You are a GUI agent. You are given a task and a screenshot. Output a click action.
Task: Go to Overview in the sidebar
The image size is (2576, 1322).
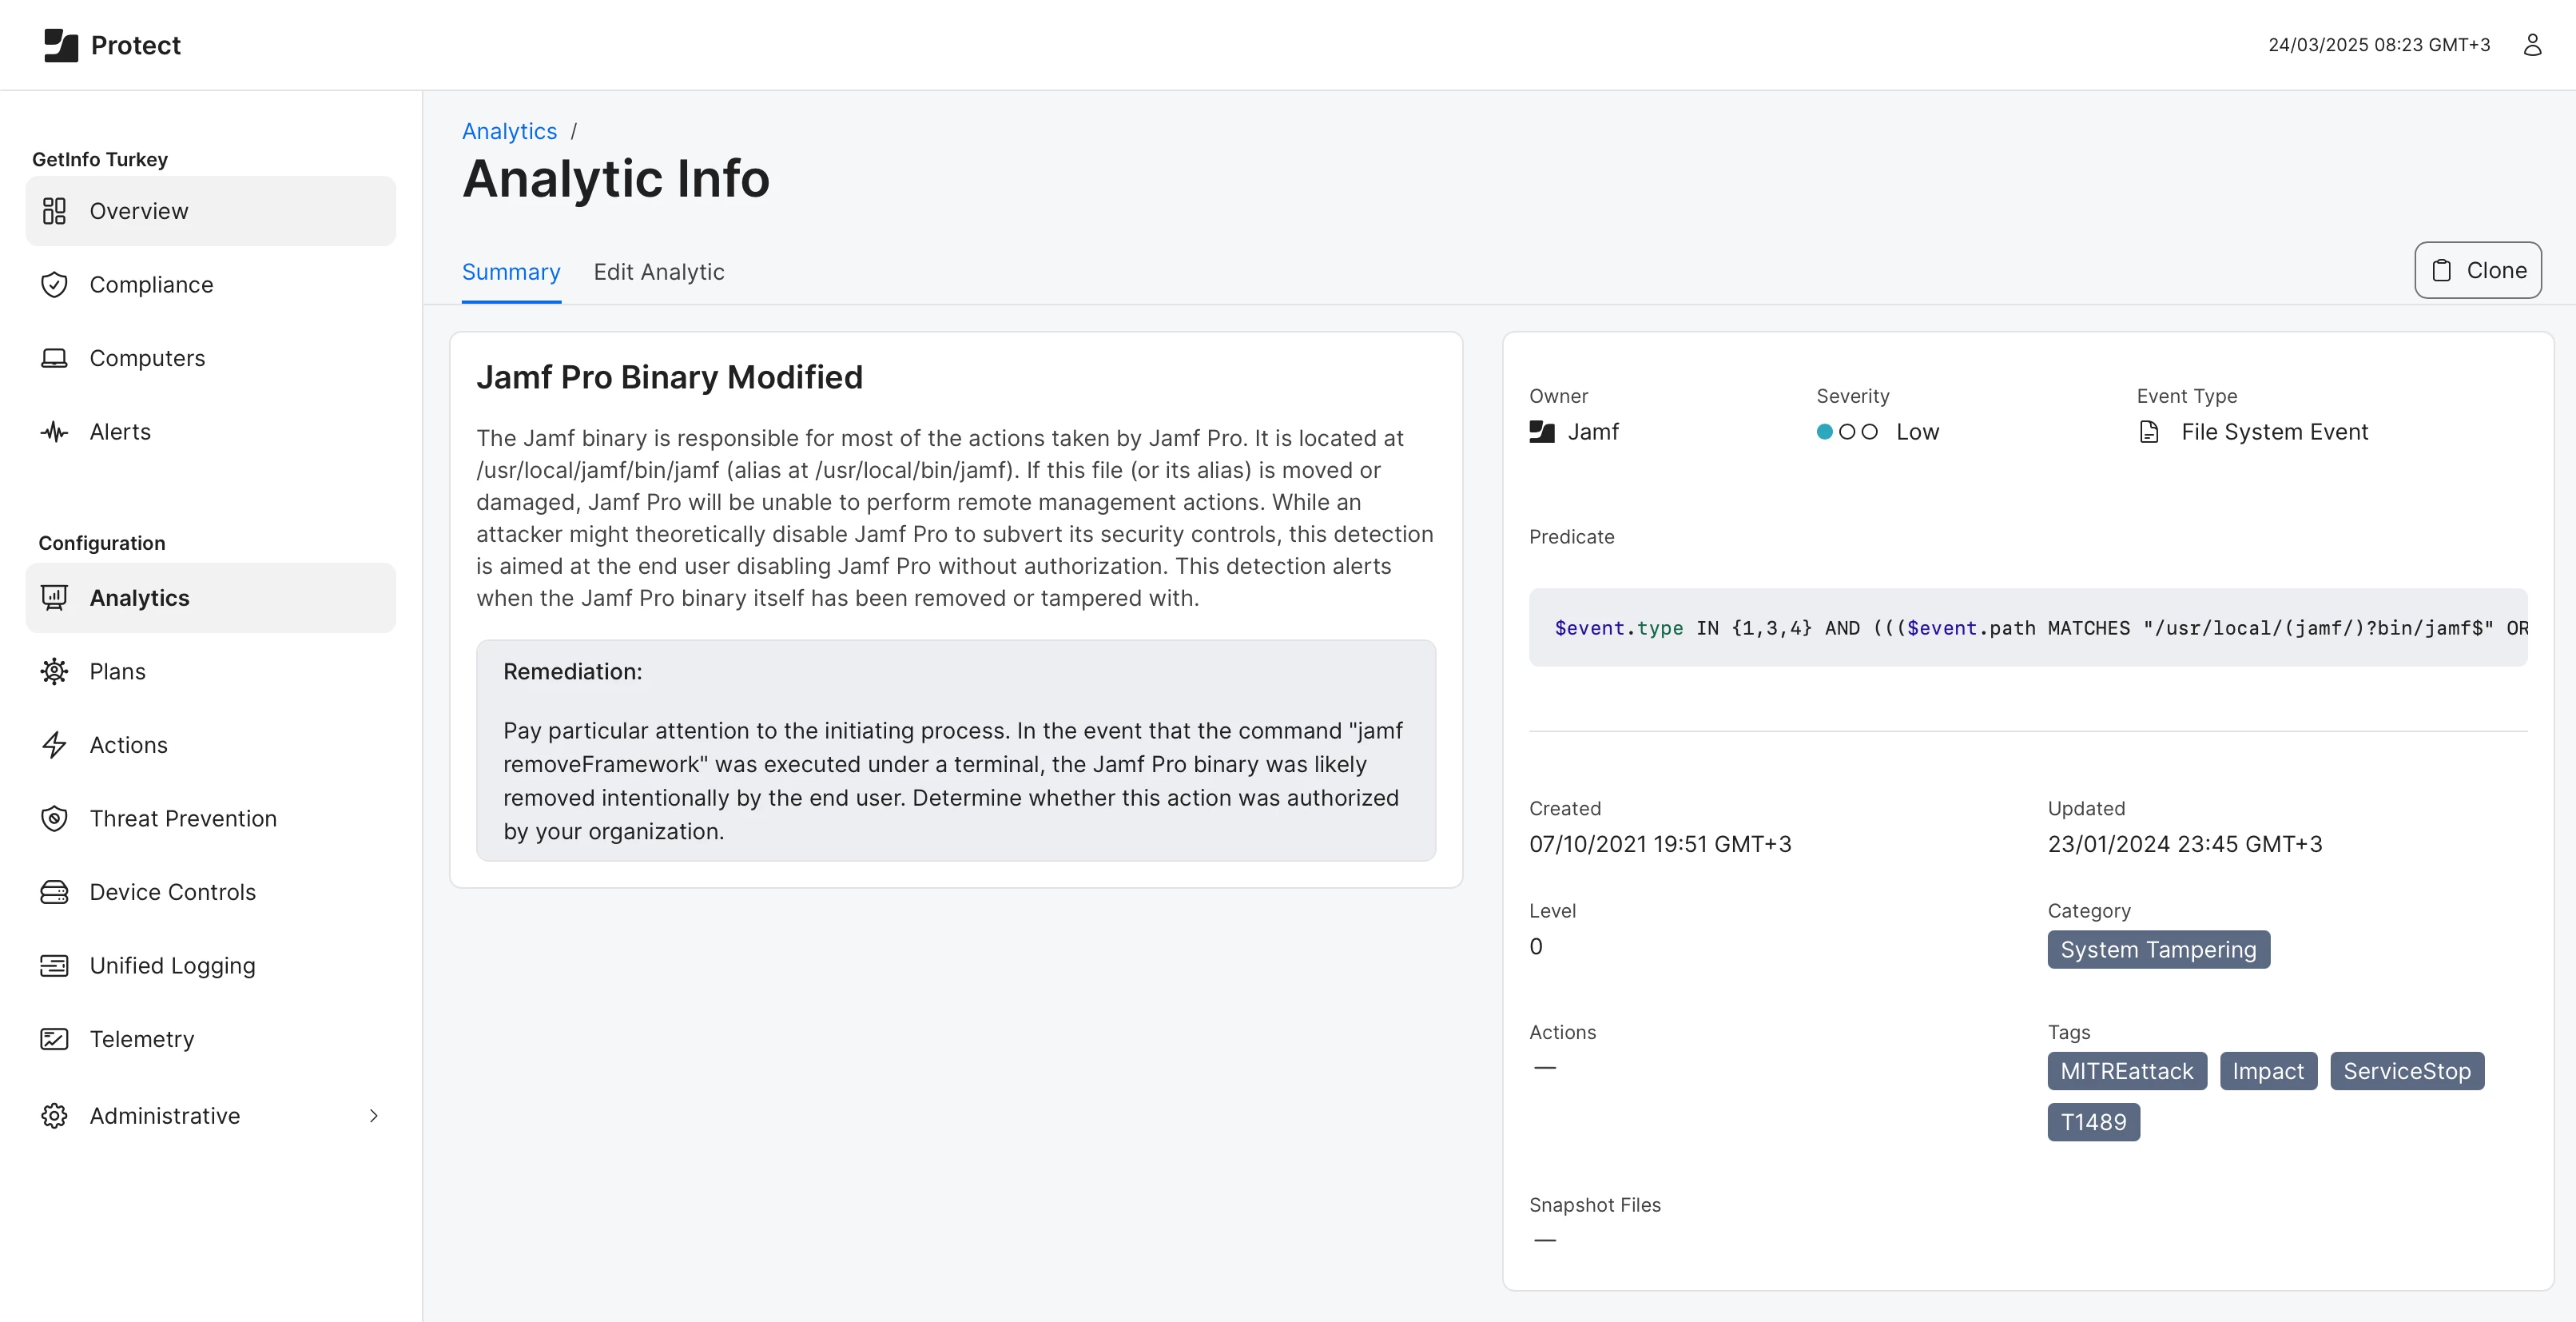click(x=210, y=211)
